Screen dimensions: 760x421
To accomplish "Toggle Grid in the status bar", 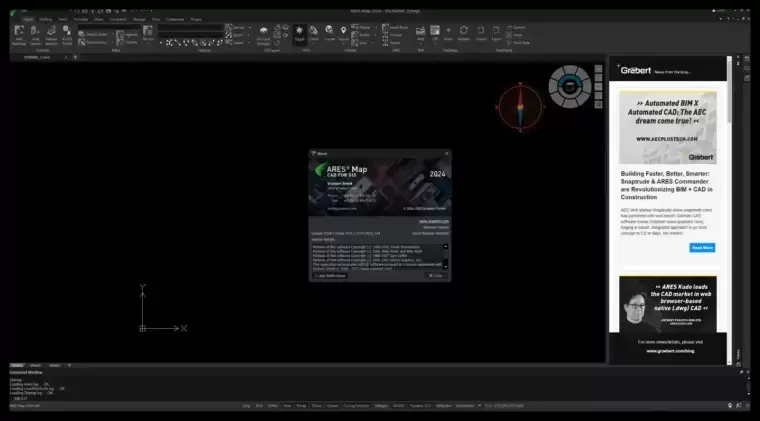I will [259, 405].
